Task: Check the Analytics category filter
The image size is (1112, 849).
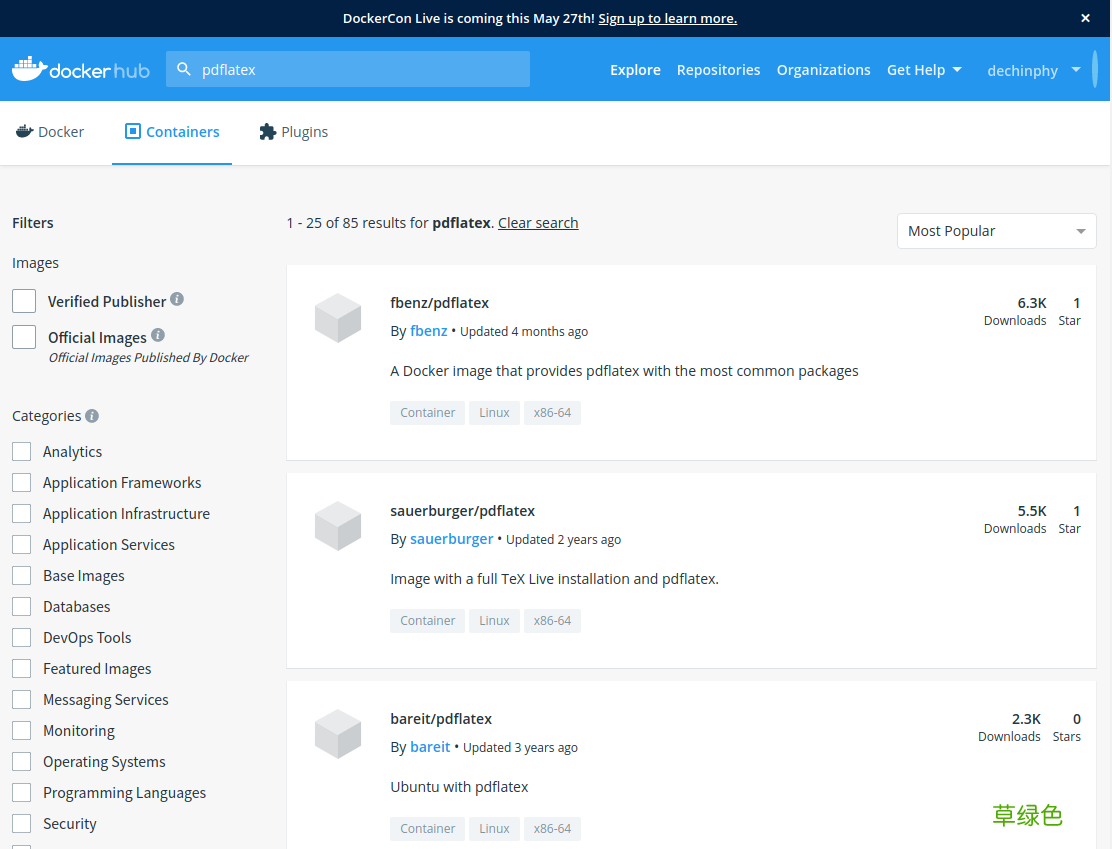Action: 21,451
